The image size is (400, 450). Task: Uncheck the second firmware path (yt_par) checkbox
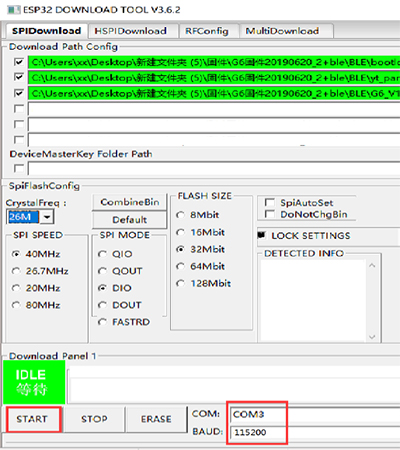[19, 77]
